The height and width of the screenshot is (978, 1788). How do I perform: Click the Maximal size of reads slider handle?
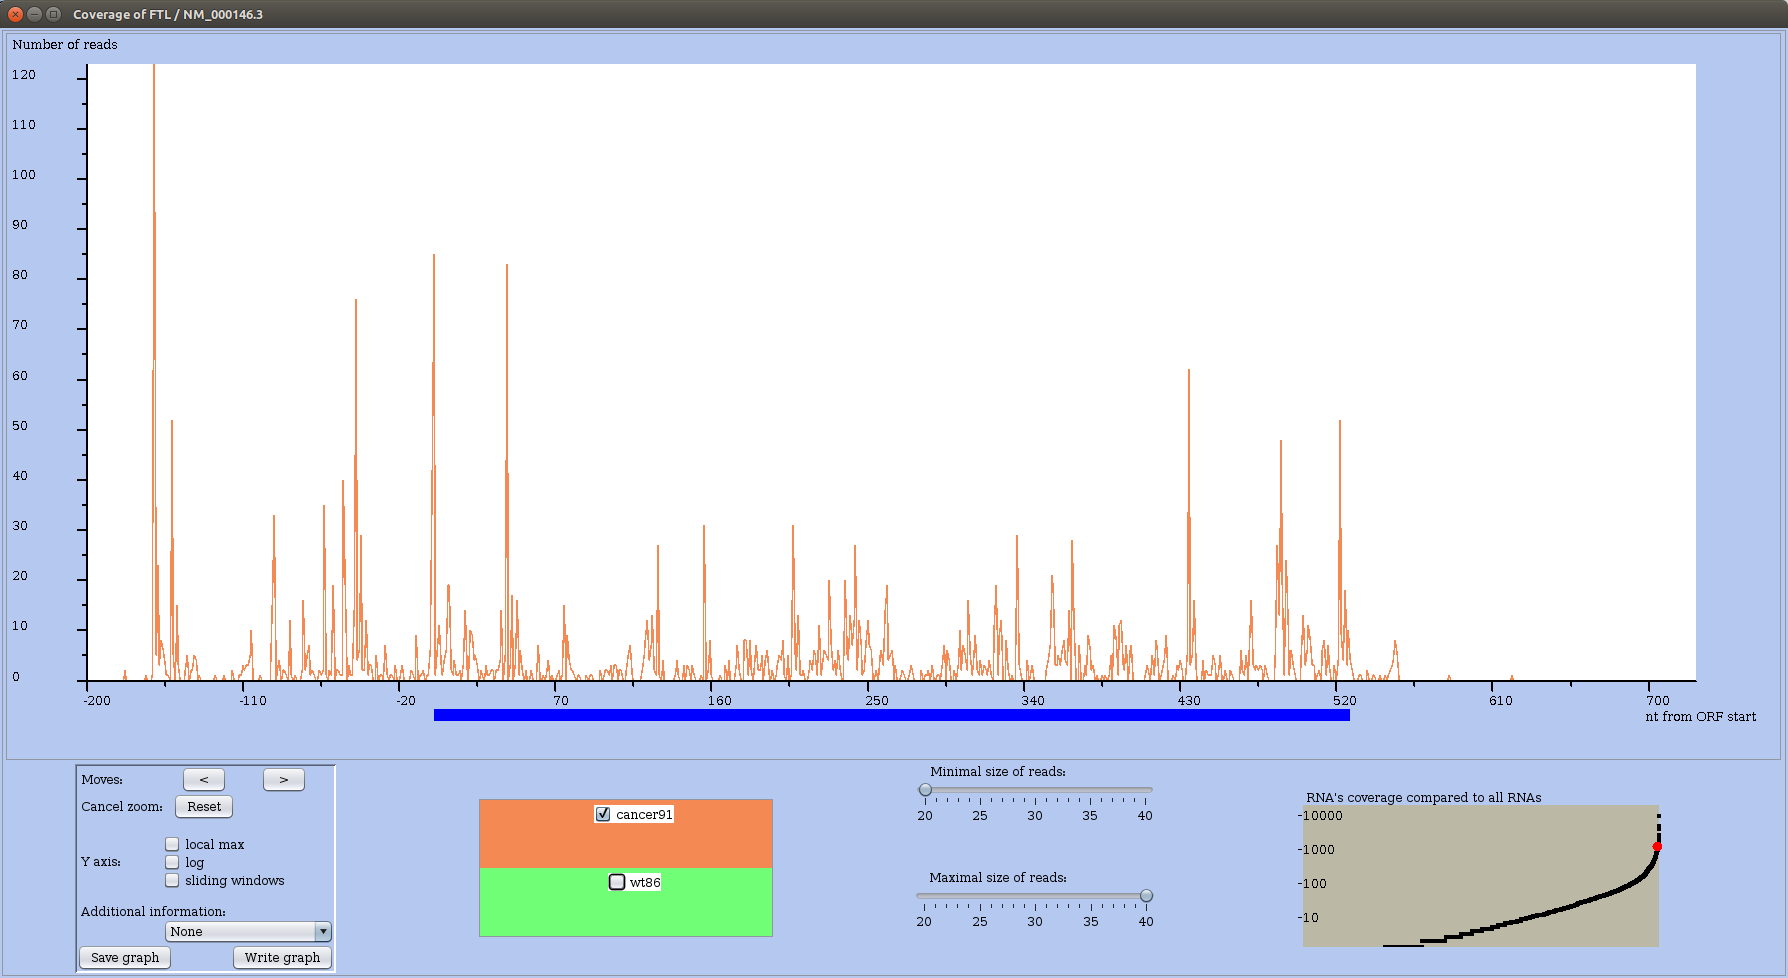coord(1146,896)
